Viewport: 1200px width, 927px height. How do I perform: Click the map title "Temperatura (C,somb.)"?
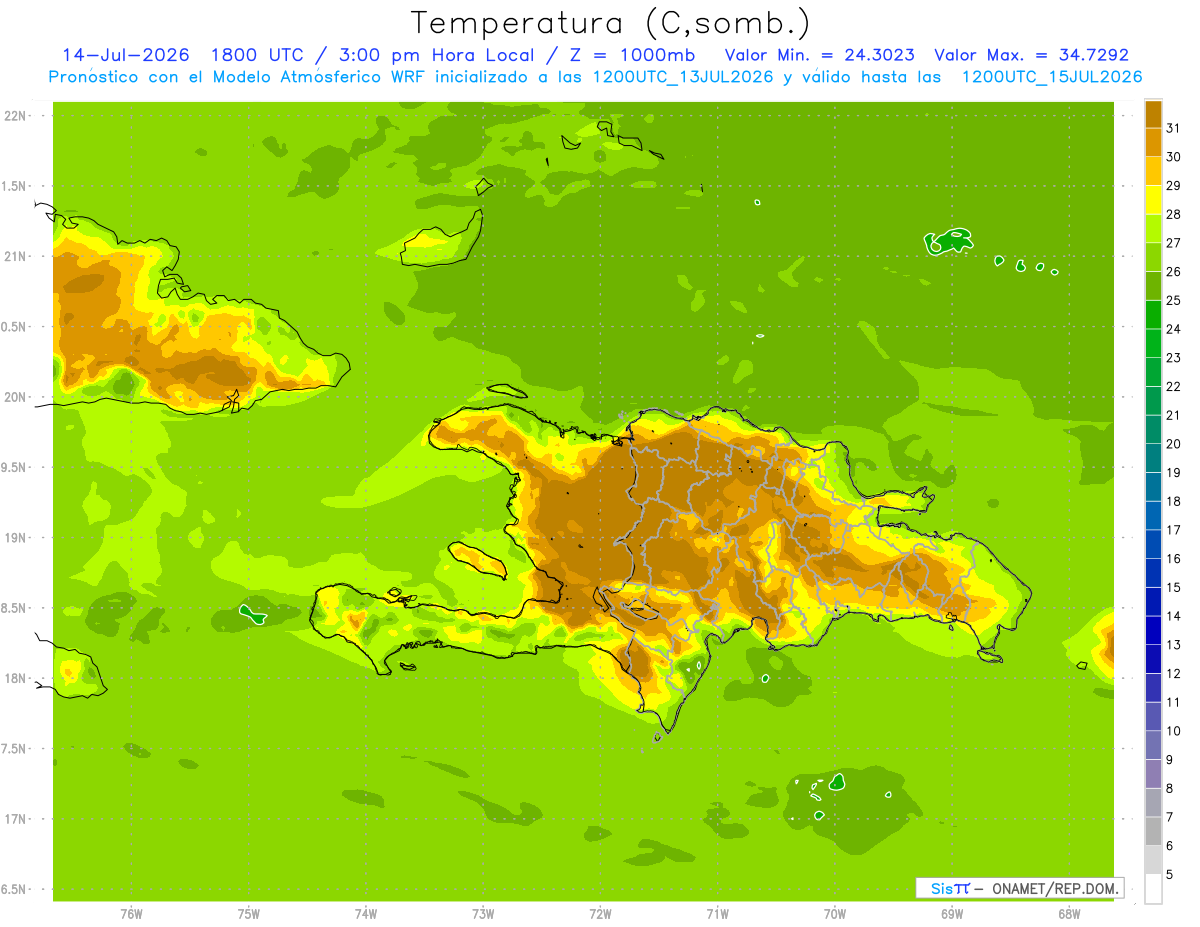pyautogui.click(x=612, y=23)
